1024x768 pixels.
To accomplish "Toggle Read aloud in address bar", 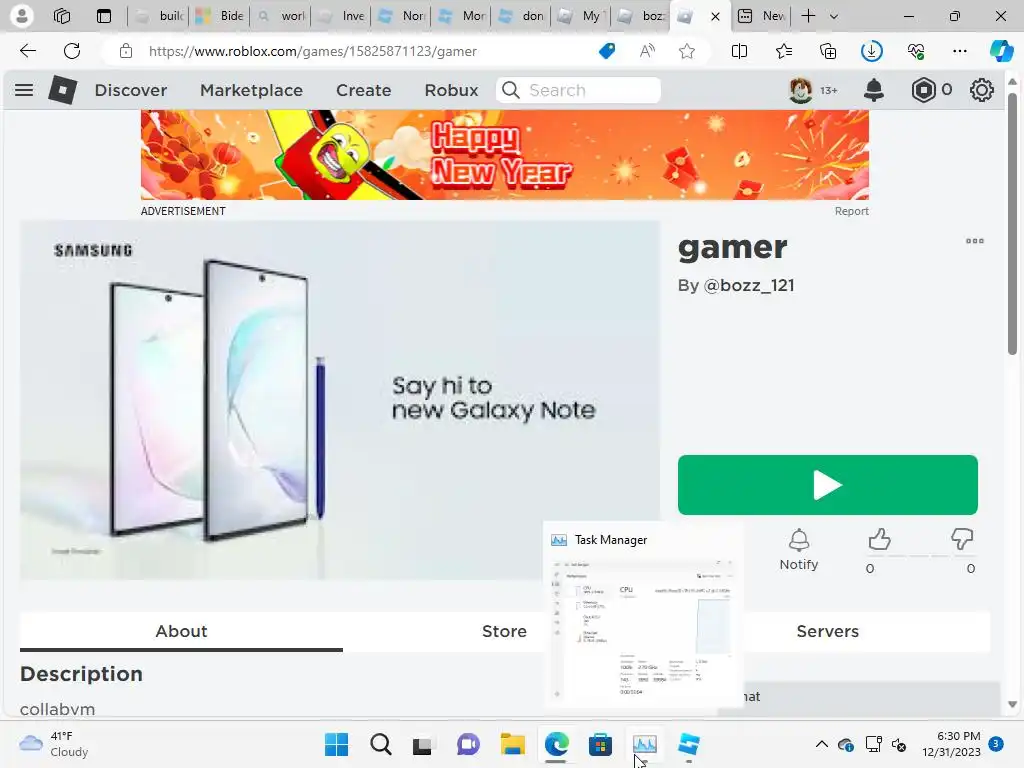I will click(647, 51).
